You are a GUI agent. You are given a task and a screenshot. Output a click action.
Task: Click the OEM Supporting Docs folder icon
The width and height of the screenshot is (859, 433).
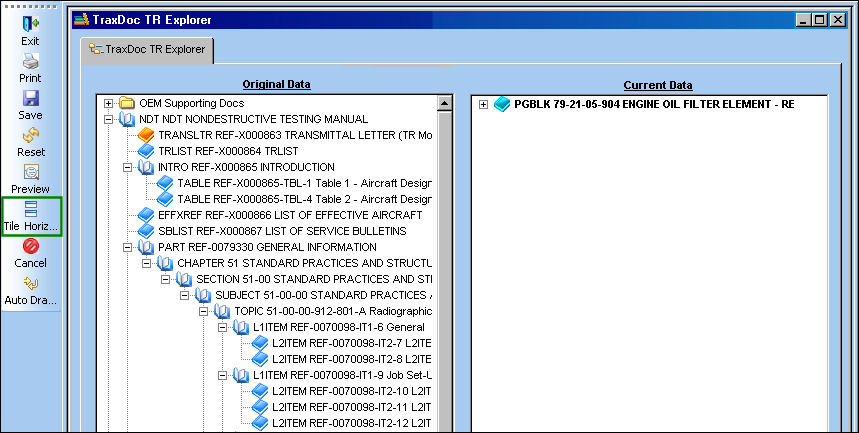[127, 103]
